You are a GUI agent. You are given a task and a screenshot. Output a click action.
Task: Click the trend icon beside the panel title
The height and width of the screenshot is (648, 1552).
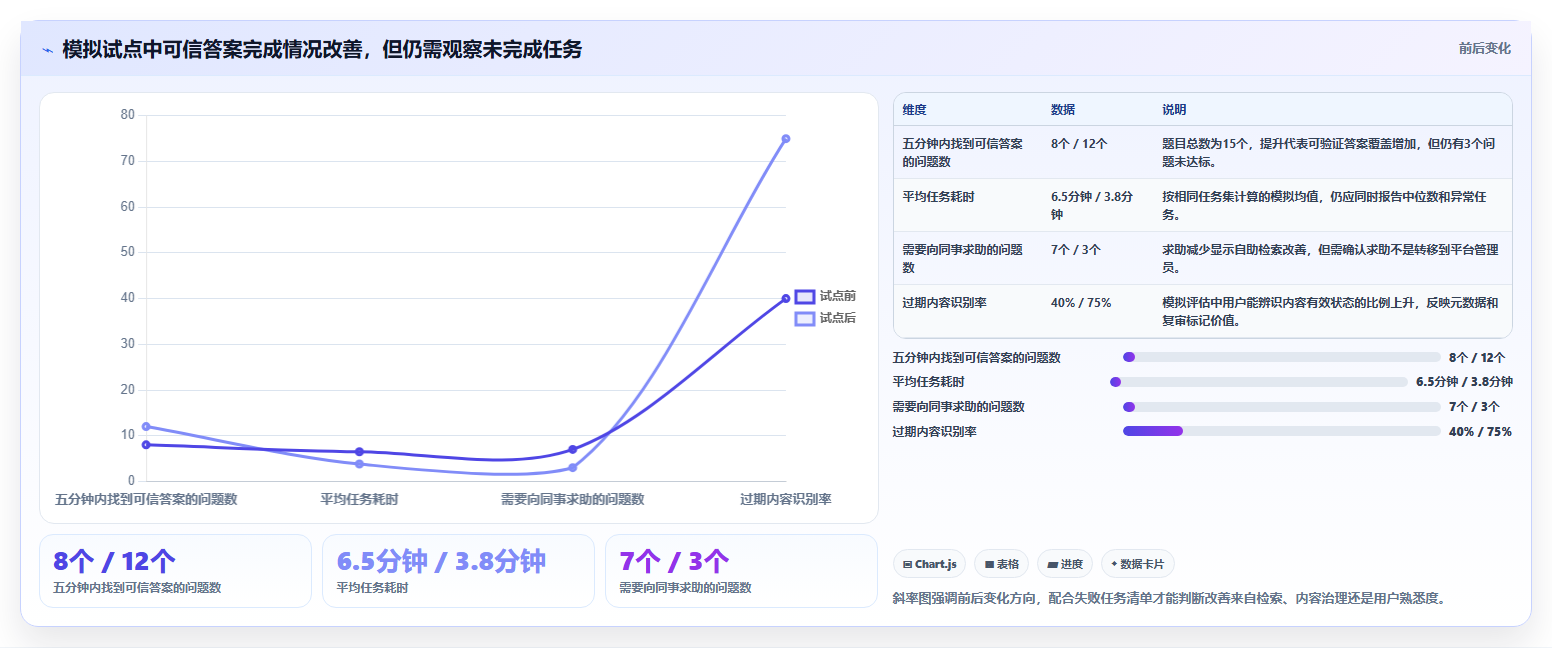click(47, 50)
